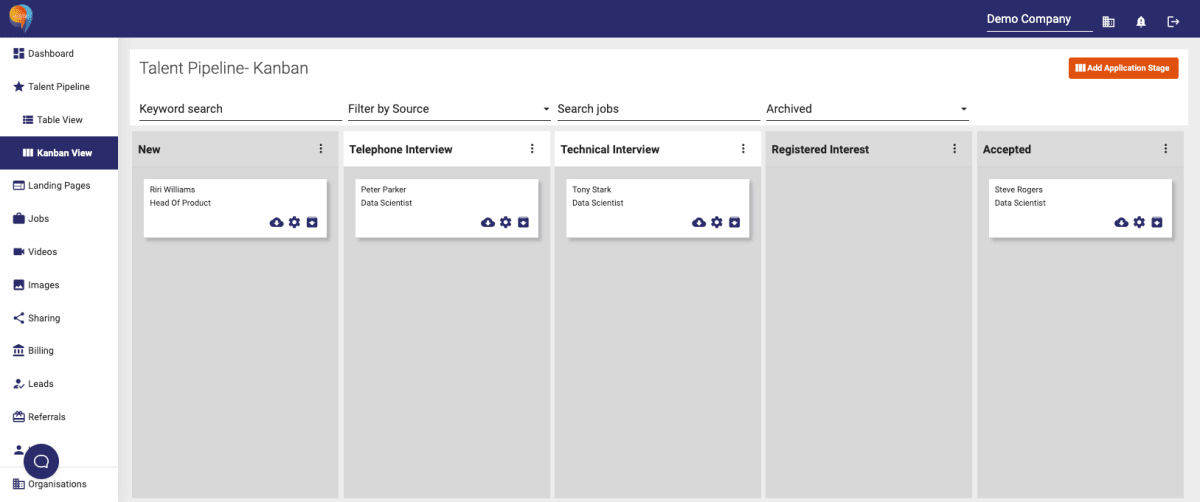Open the Technical Interview column options menu
This screenshot has width=1200, height=502.
(743, 149)
